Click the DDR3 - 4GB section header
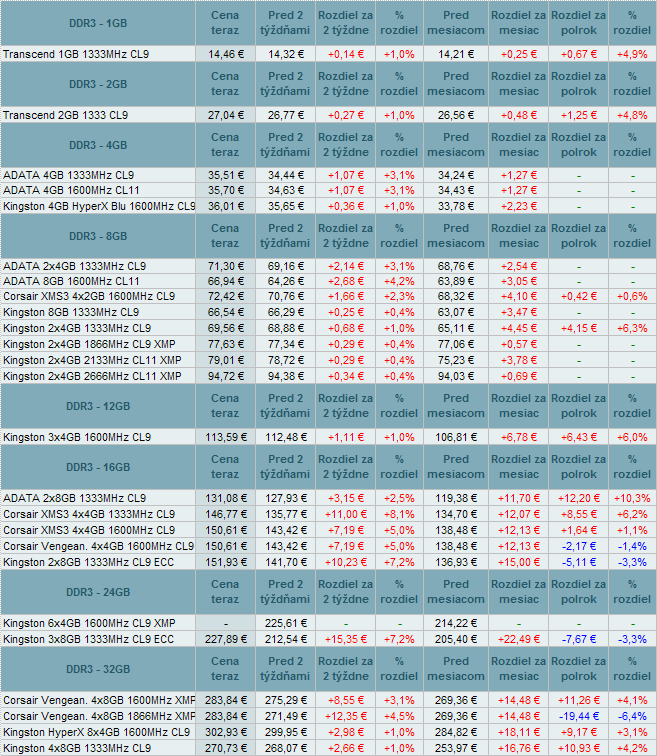 click(98, 145)
